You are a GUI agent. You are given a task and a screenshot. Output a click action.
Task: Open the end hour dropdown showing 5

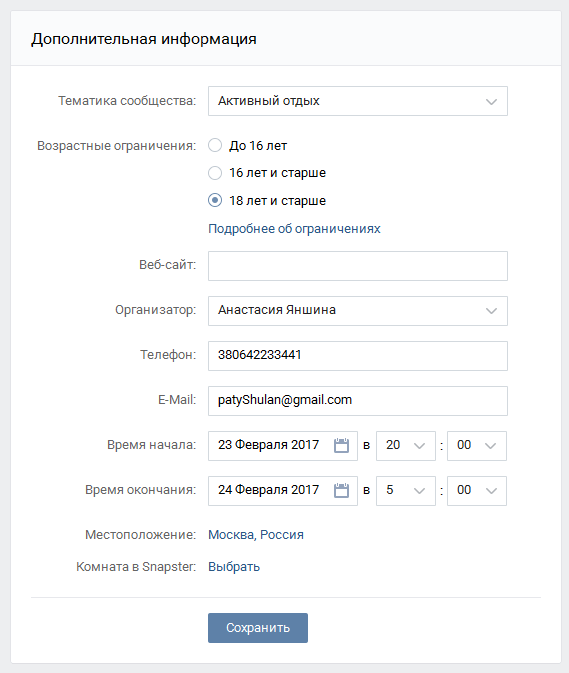click(406, 491)
